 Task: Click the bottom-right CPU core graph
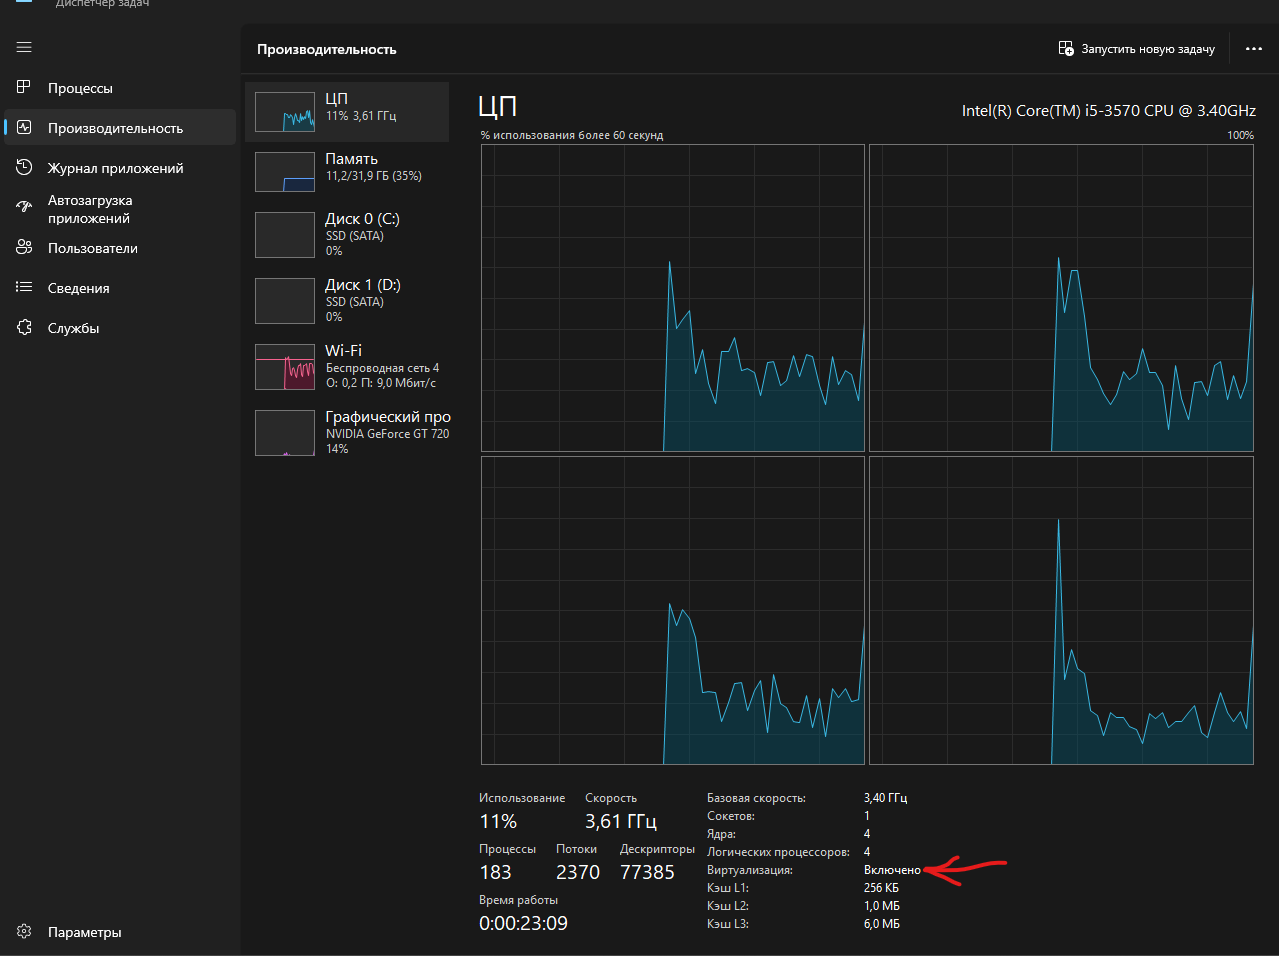1061,610
